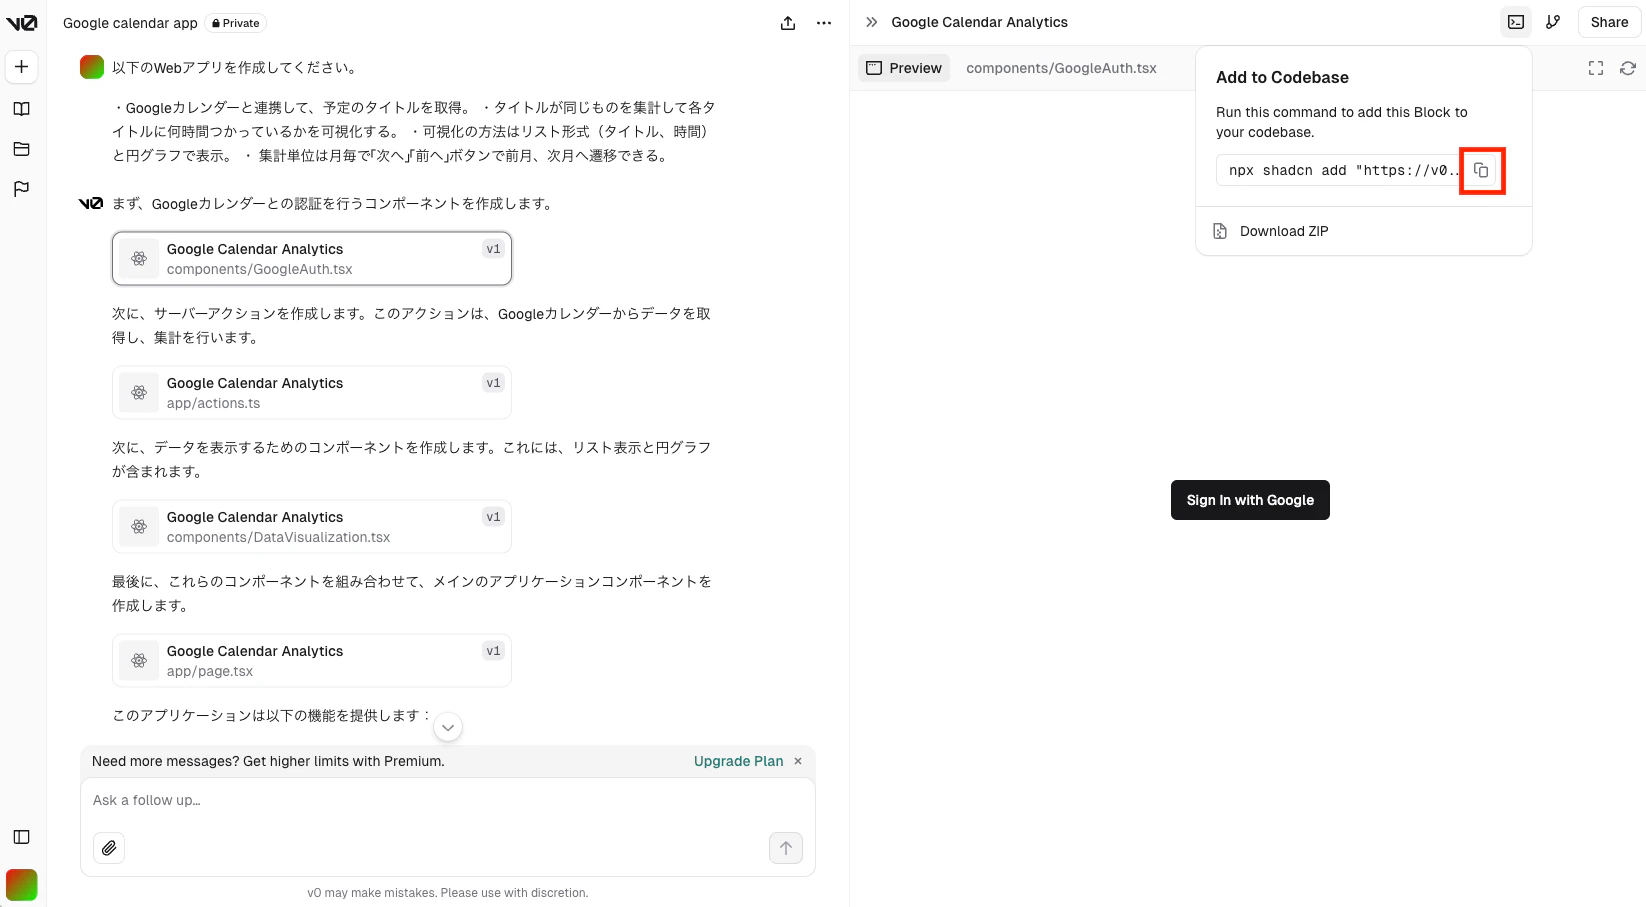Click the React icon on app/actions.ts card
Image resolution: width=1646 pixels, height=907 pixels.
click(139, 393)
